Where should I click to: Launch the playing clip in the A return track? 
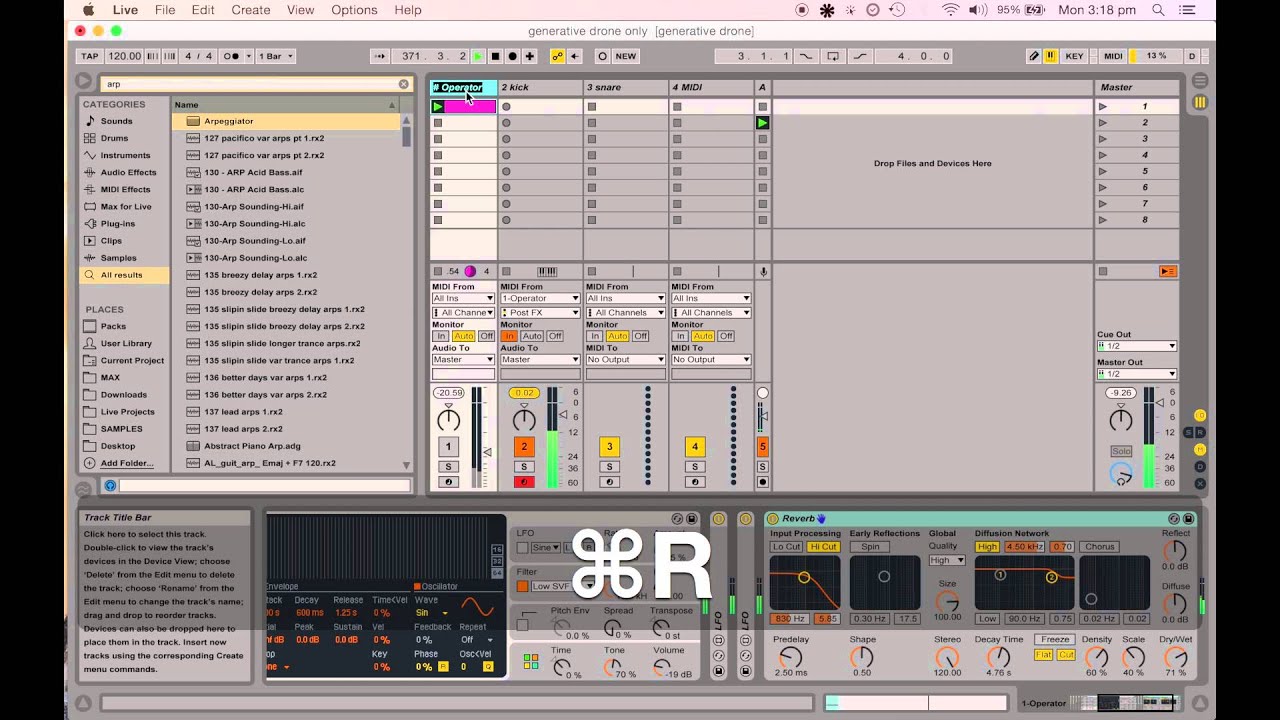(x=762, y=123)
